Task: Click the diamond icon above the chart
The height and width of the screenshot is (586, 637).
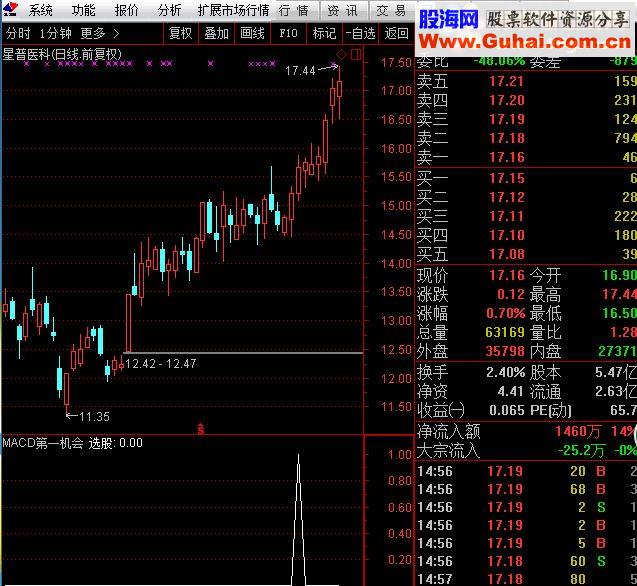Action: pyautogui.click(x=341, y=54)
